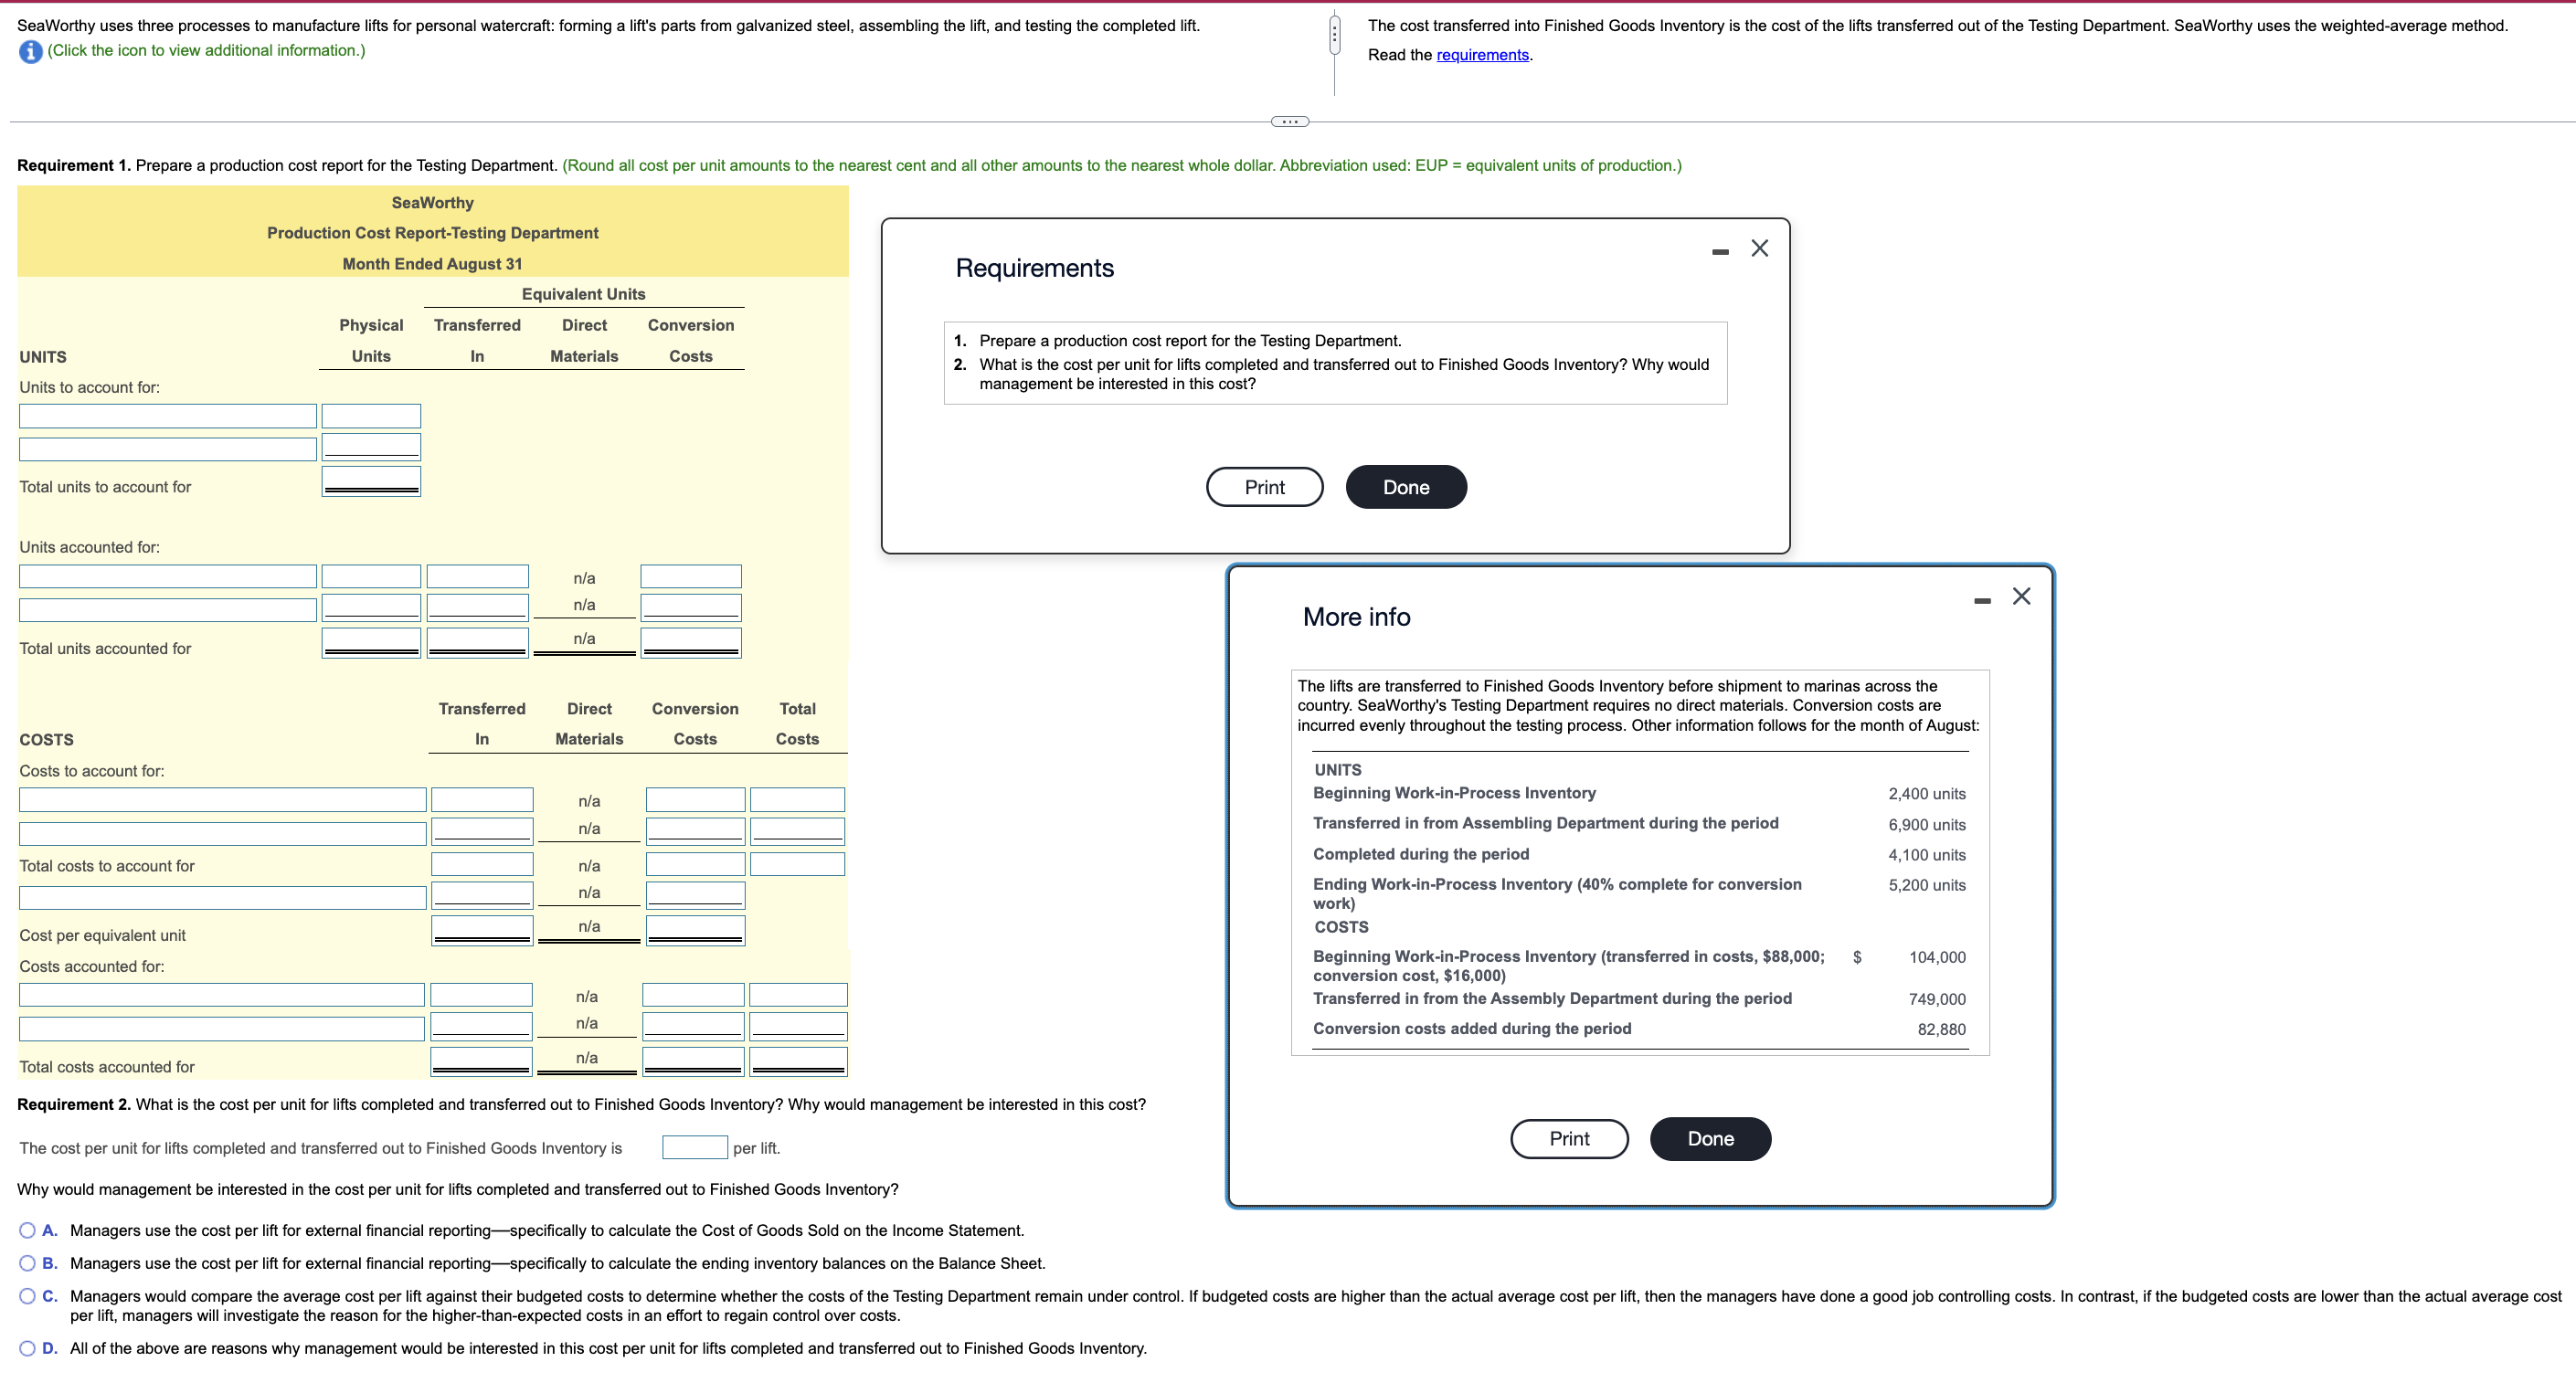Close the Requirements popup window
The image size is (2576, 1383).
pyautogui.click(x=1760, y=248)
